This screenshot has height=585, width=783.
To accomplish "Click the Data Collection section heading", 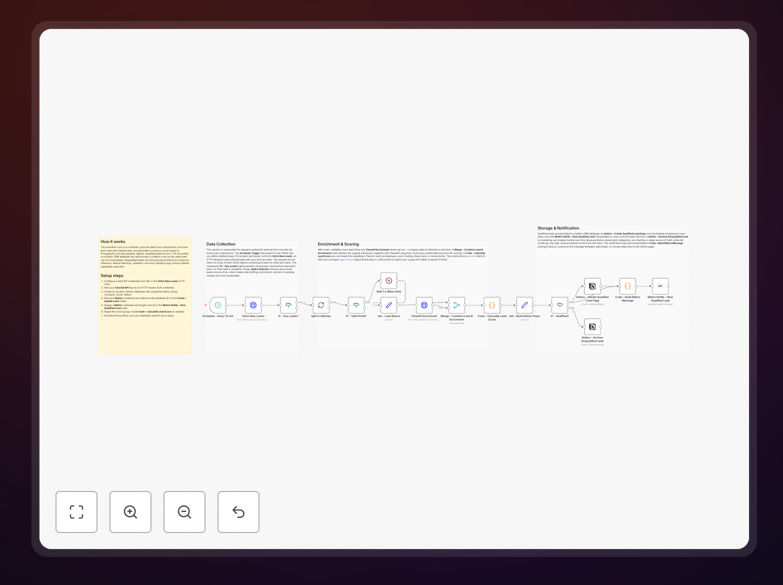I will 221,244.
